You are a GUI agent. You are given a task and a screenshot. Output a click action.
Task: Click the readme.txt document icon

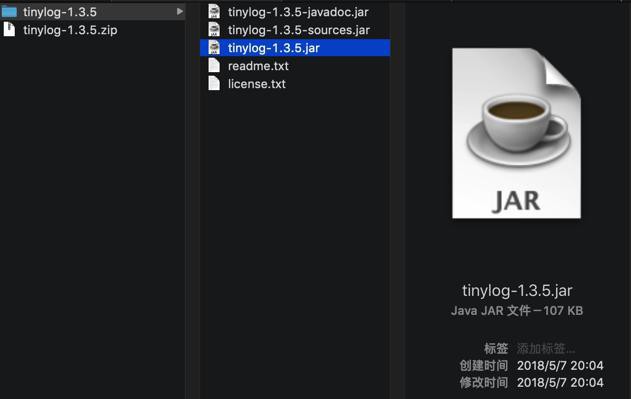214,66
